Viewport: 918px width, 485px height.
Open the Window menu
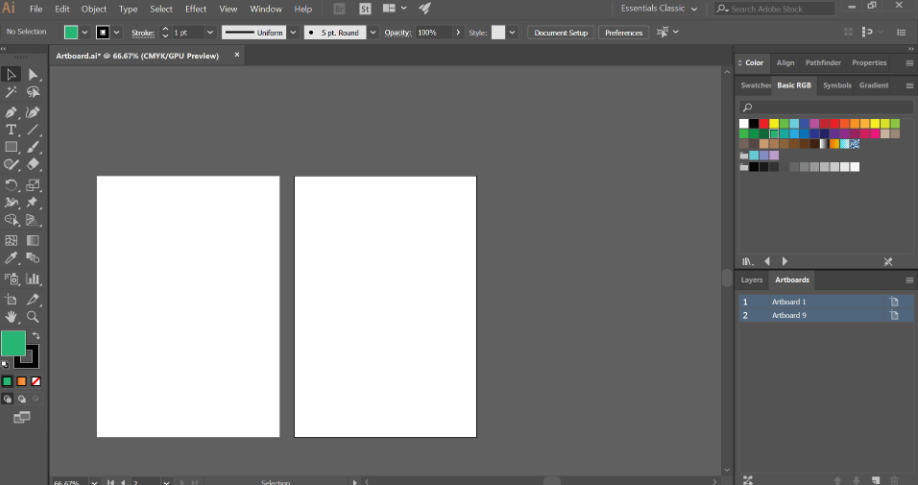tap(266, 9)
